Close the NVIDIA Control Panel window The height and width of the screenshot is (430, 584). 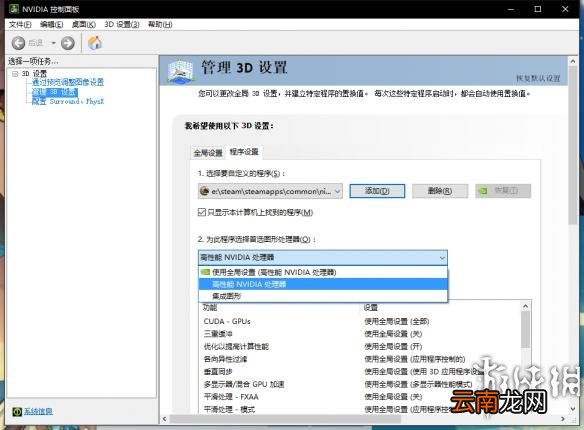pos(565,9)
